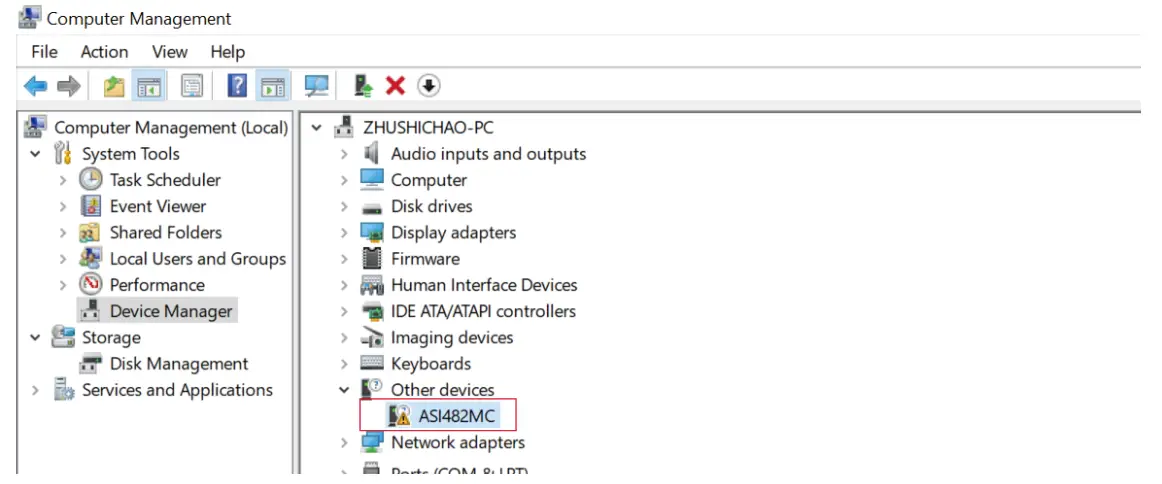Click the Audio inputs and outputs speaker icon
The height and width of the screenshot is (484, 1162).
(x=371, y=153)
